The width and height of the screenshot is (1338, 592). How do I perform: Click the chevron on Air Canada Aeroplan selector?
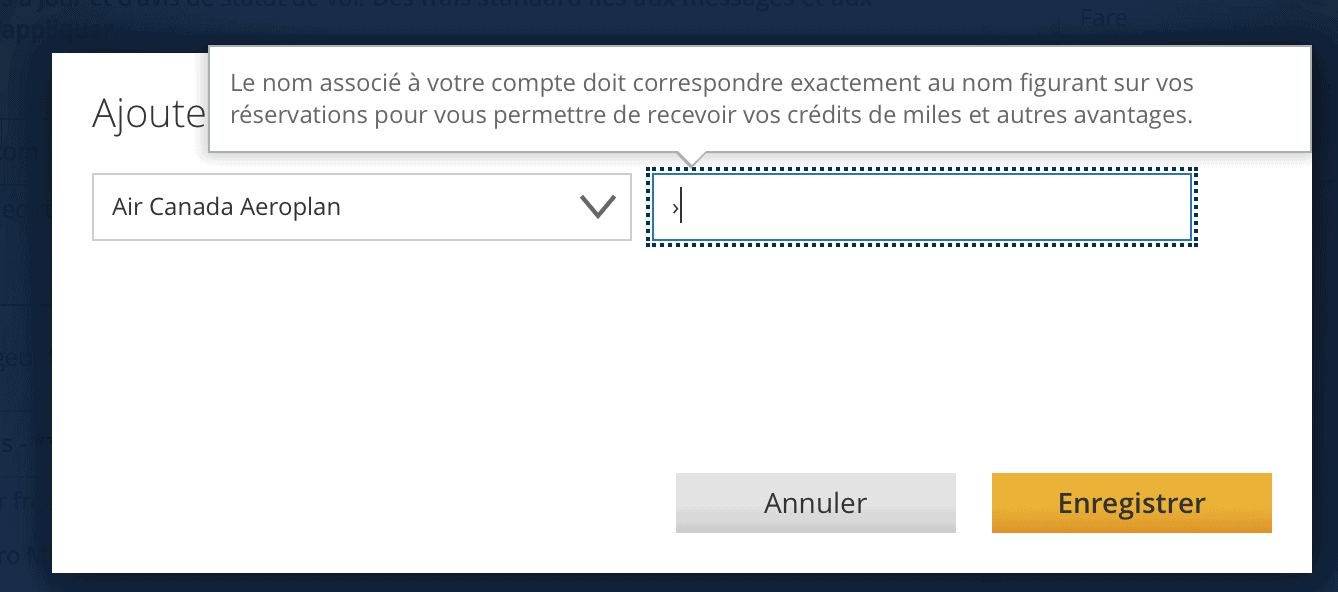[597, 207]
